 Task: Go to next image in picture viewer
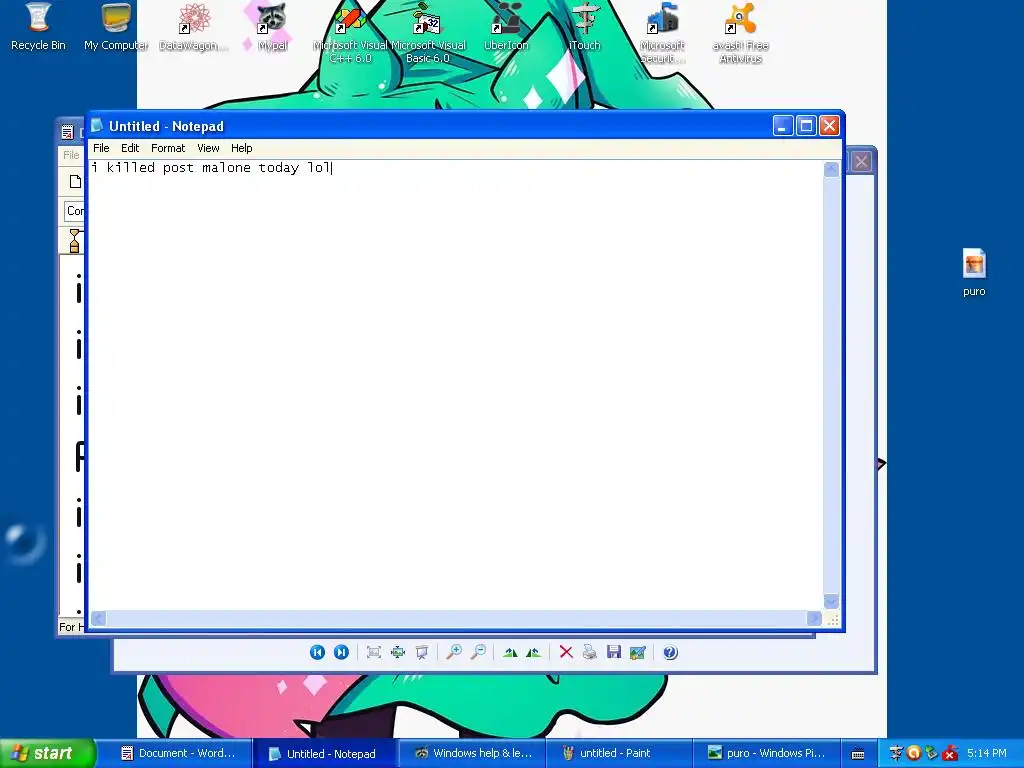click(x=341, y=652)
